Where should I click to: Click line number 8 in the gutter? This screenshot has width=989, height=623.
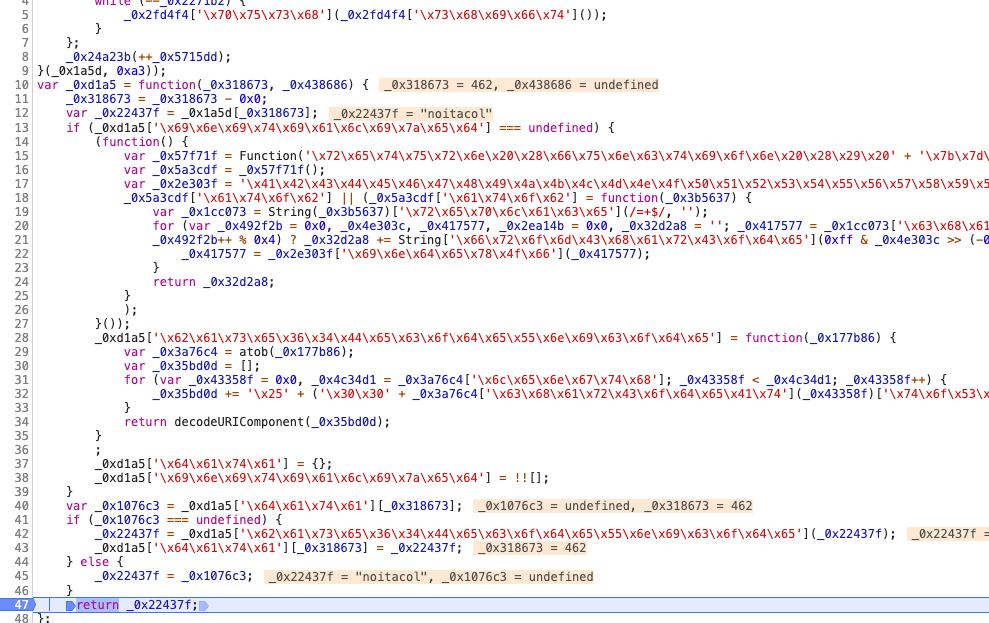click(x=25, y=57)
